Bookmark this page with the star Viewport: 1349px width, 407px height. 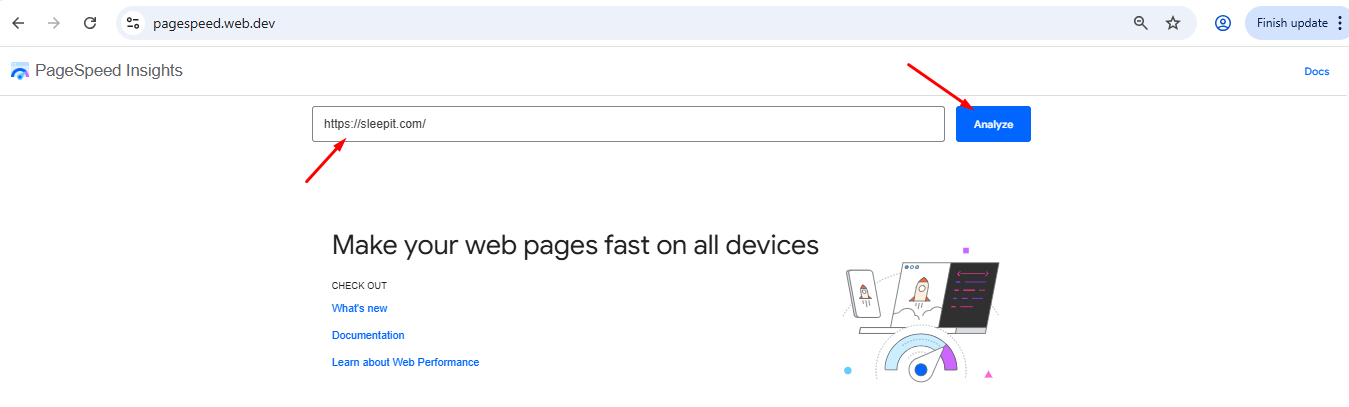pyautogui.click(x=1173, y=23)
